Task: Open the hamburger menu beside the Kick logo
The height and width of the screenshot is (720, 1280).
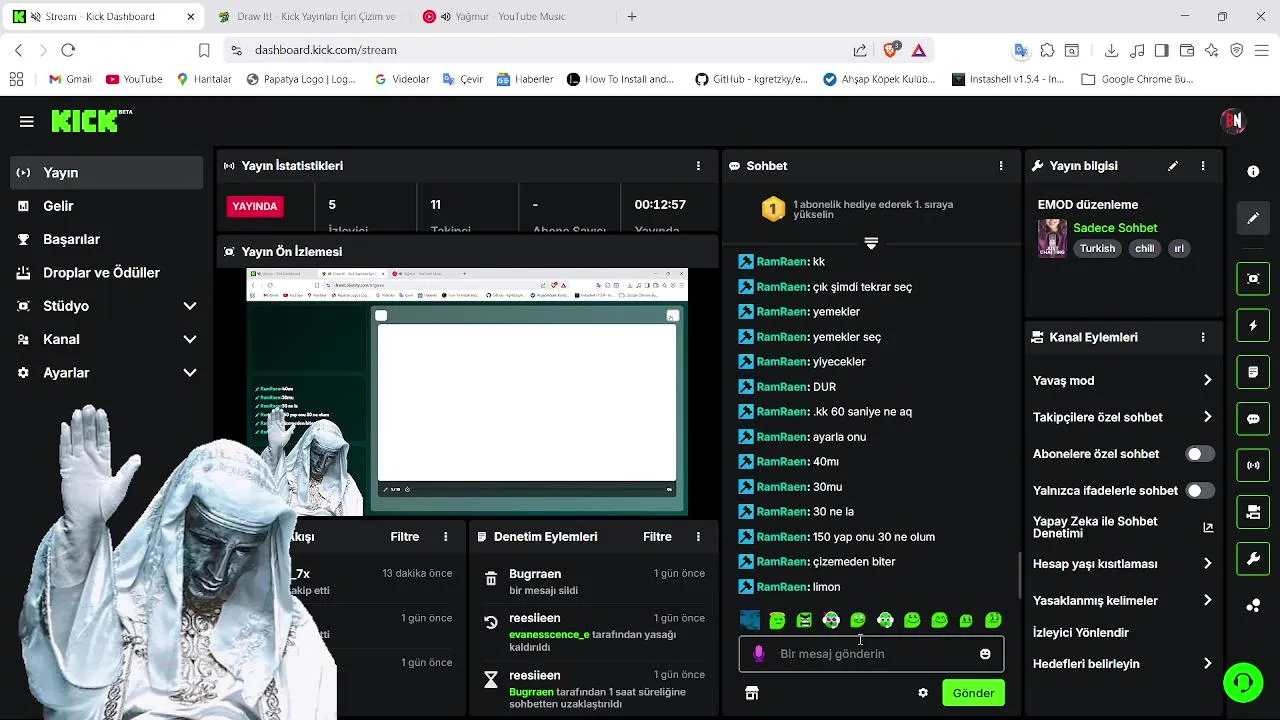Action: pyautogui.click(x=27, y=122)
